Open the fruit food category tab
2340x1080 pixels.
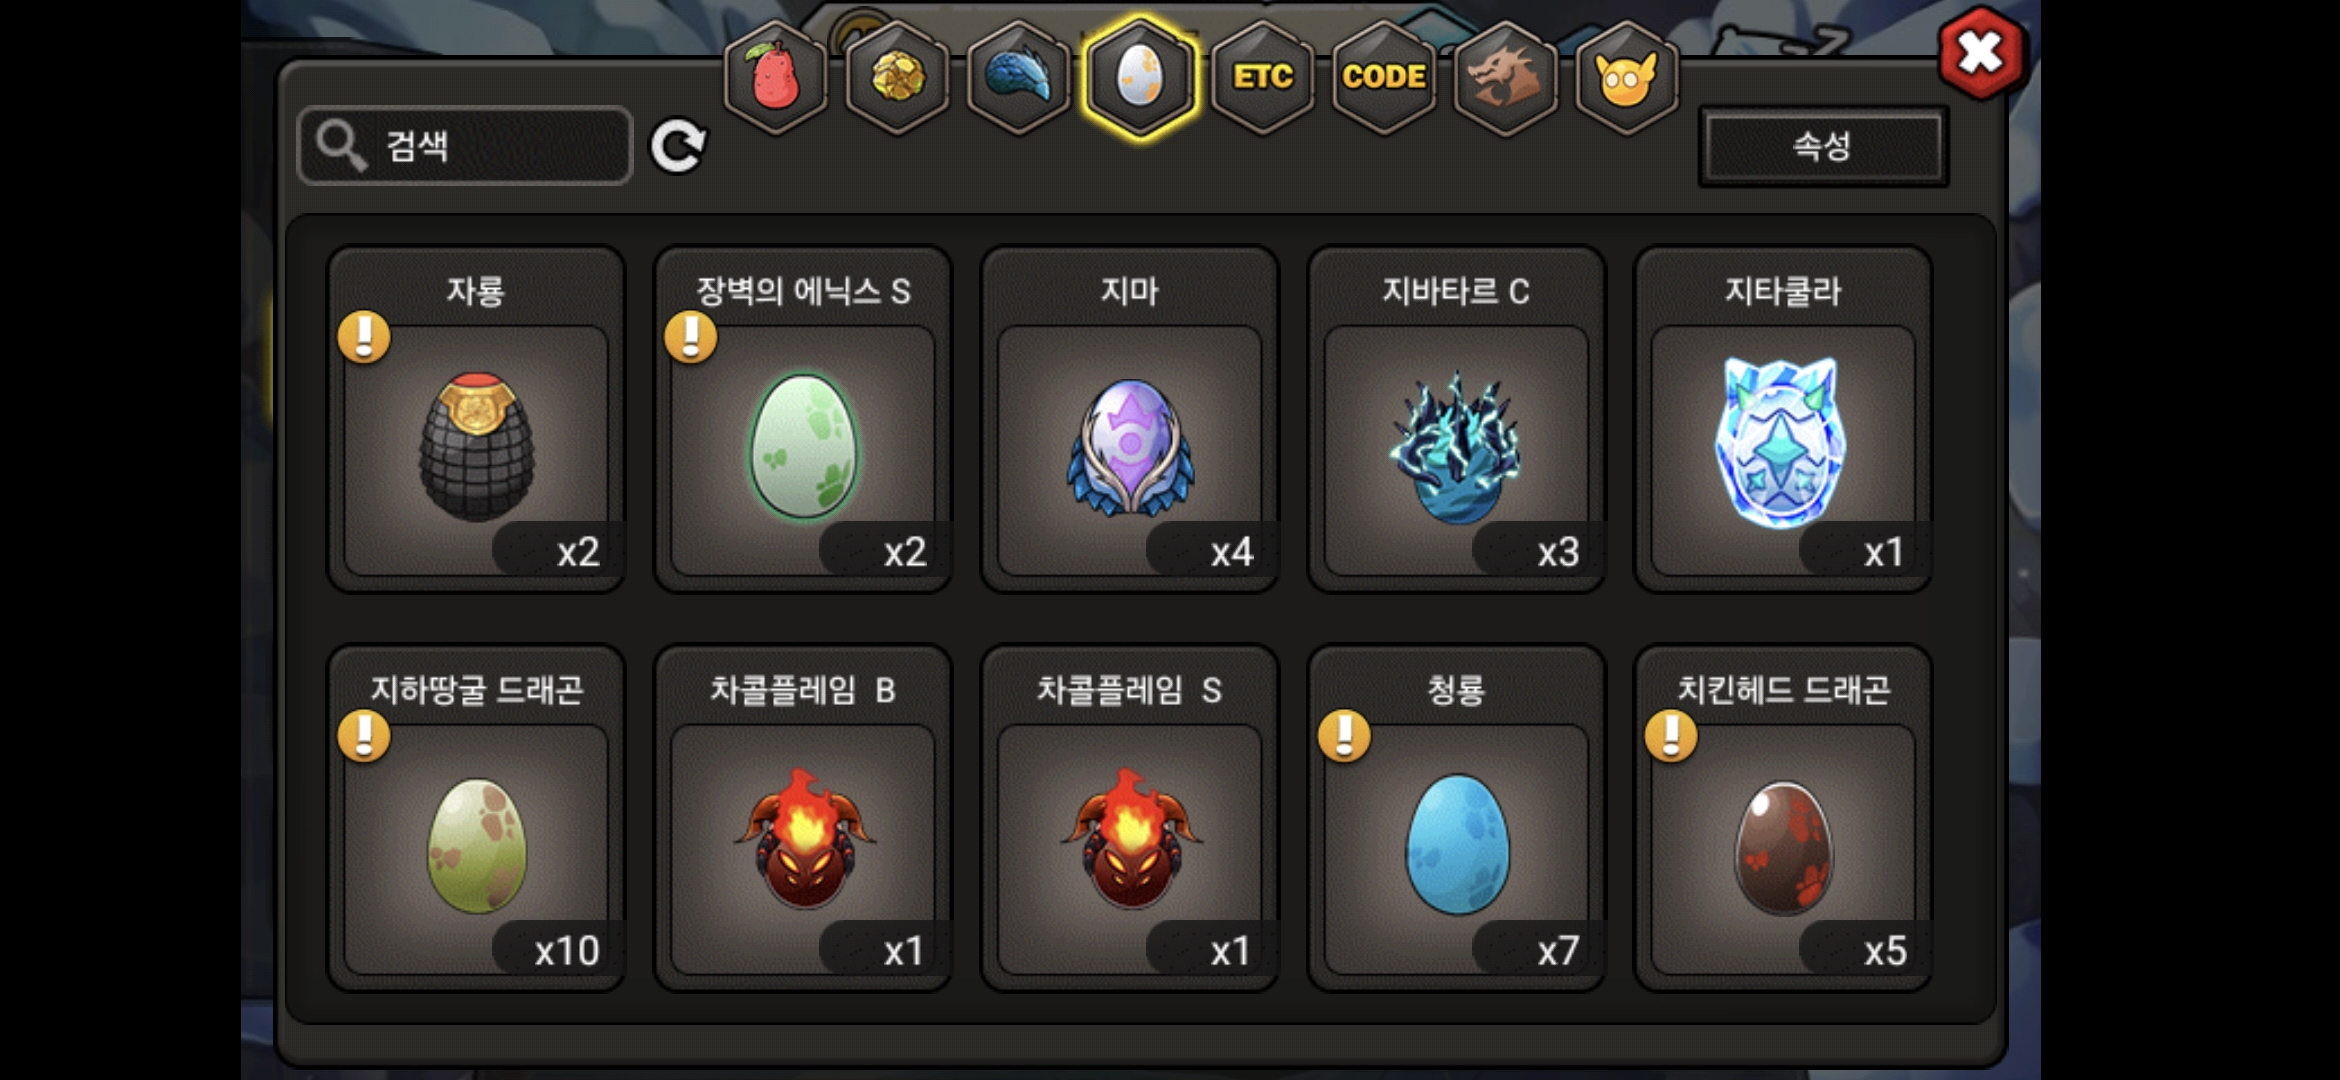coord(775,78)
